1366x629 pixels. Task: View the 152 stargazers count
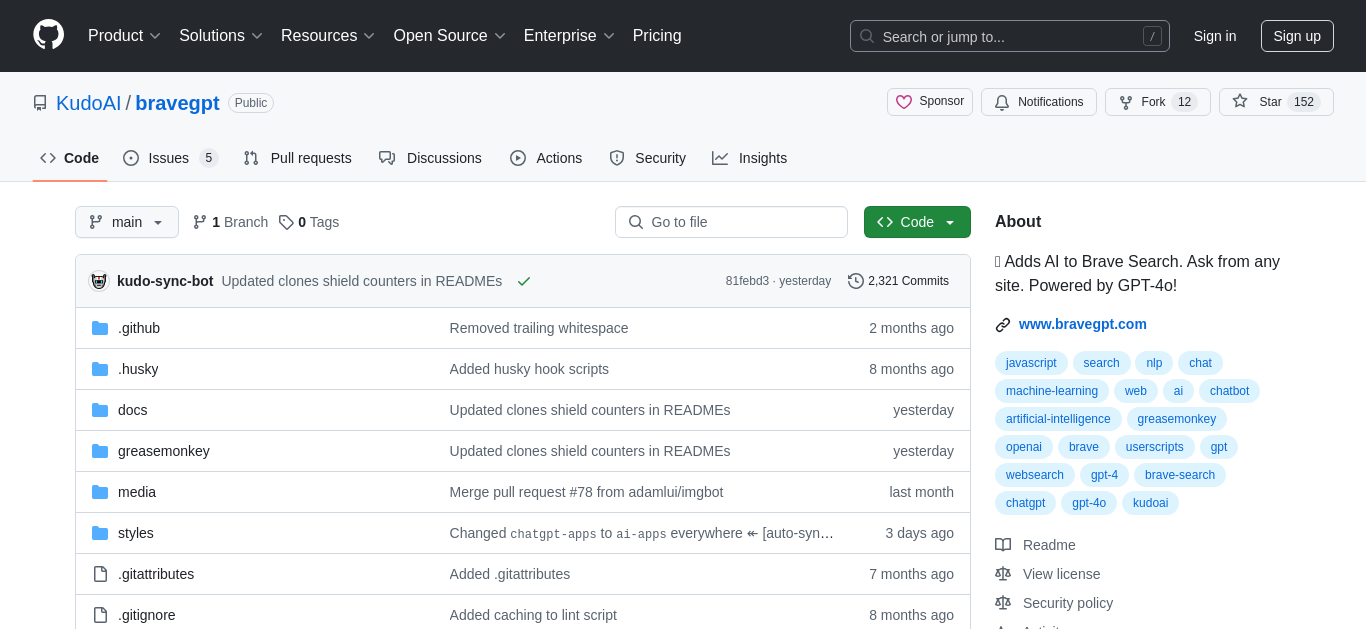point(1304,102)
